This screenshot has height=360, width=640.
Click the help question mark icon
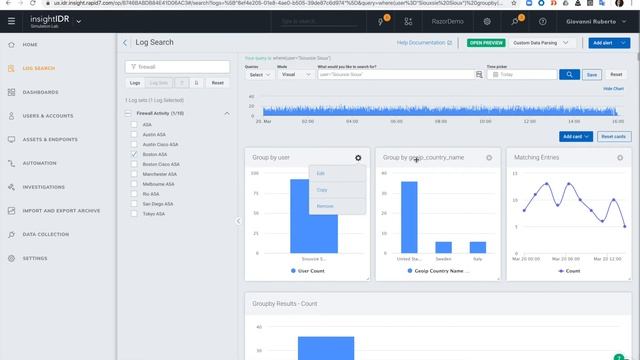pos(542,21)
